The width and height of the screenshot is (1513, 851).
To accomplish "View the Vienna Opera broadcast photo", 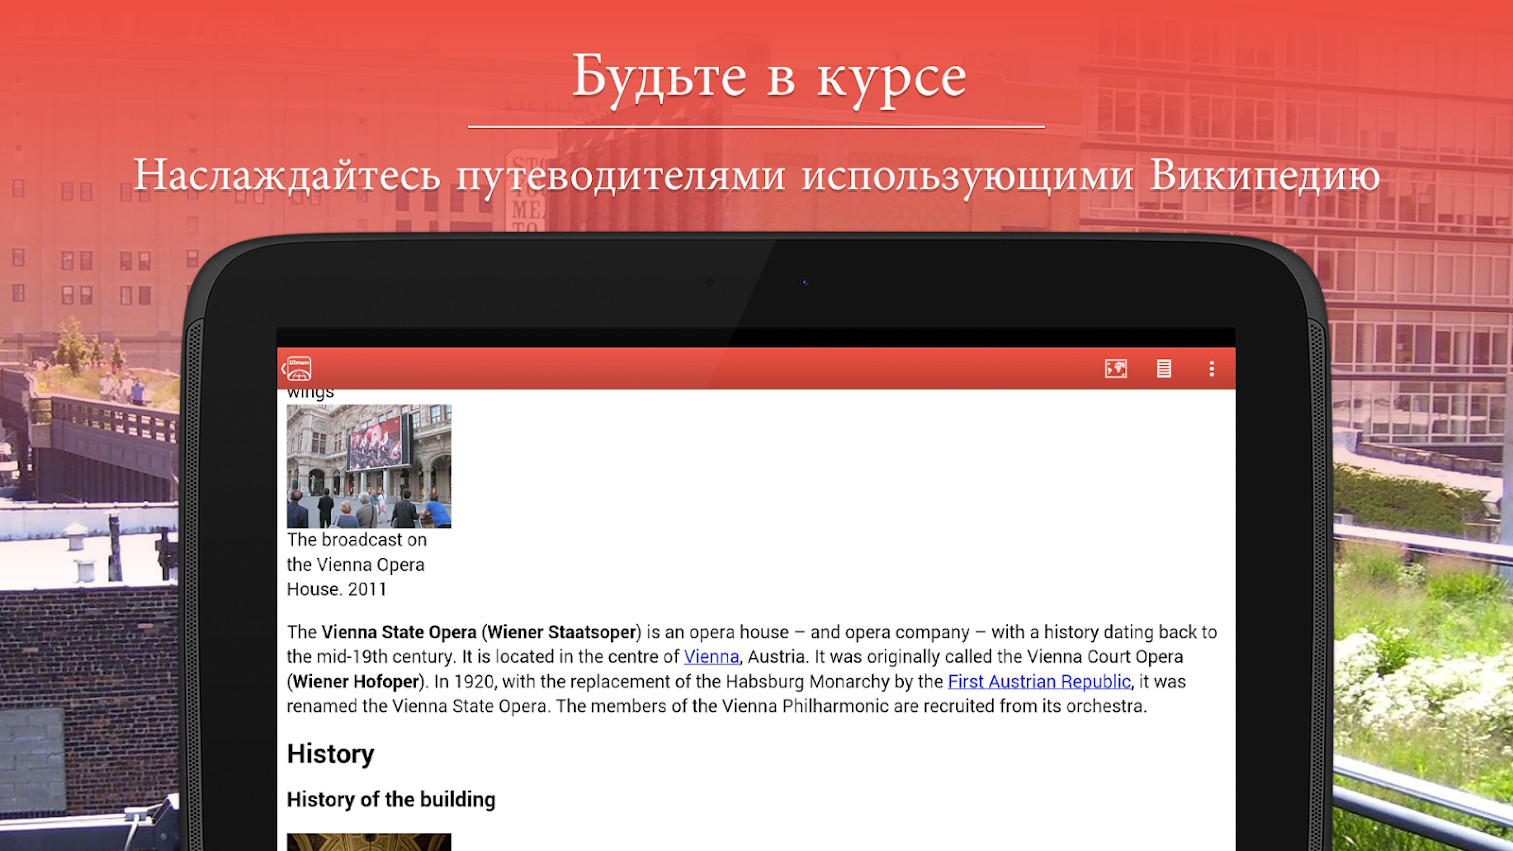I will click(x=369, y=466).
